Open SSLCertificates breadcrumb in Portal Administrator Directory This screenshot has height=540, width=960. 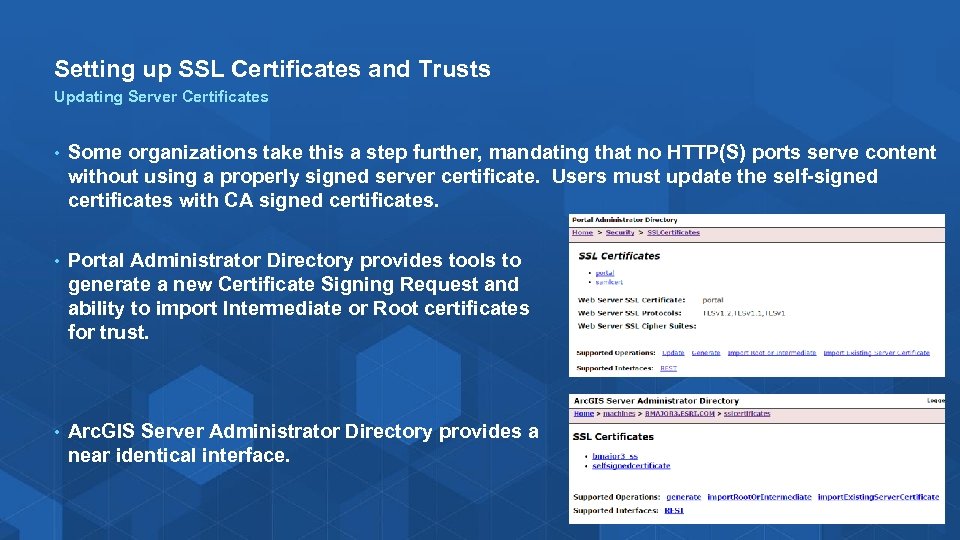click(673, 233)
